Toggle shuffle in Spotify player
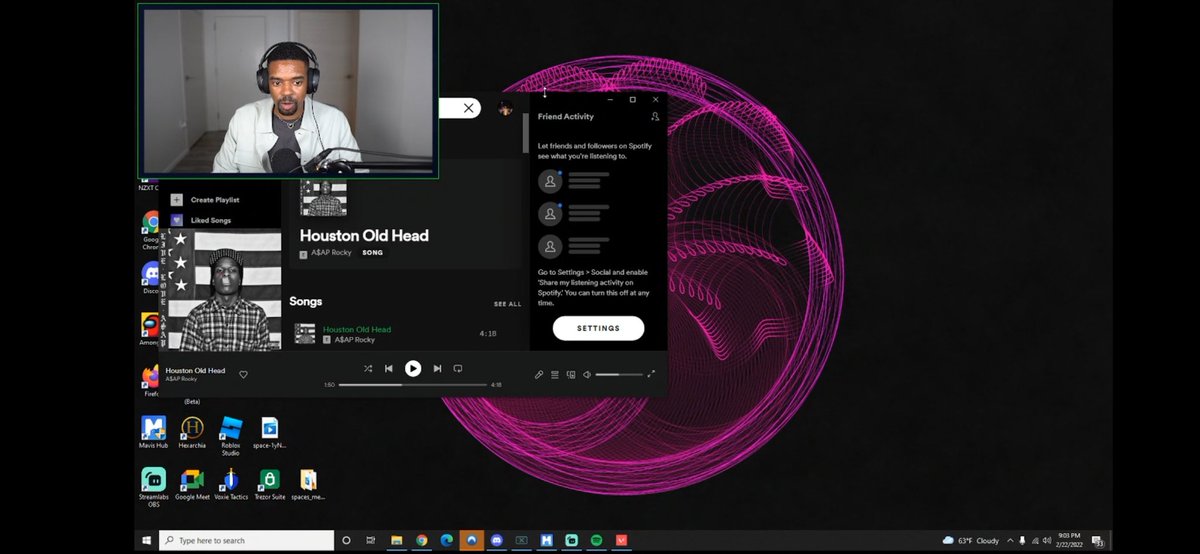 click(367, 369)
